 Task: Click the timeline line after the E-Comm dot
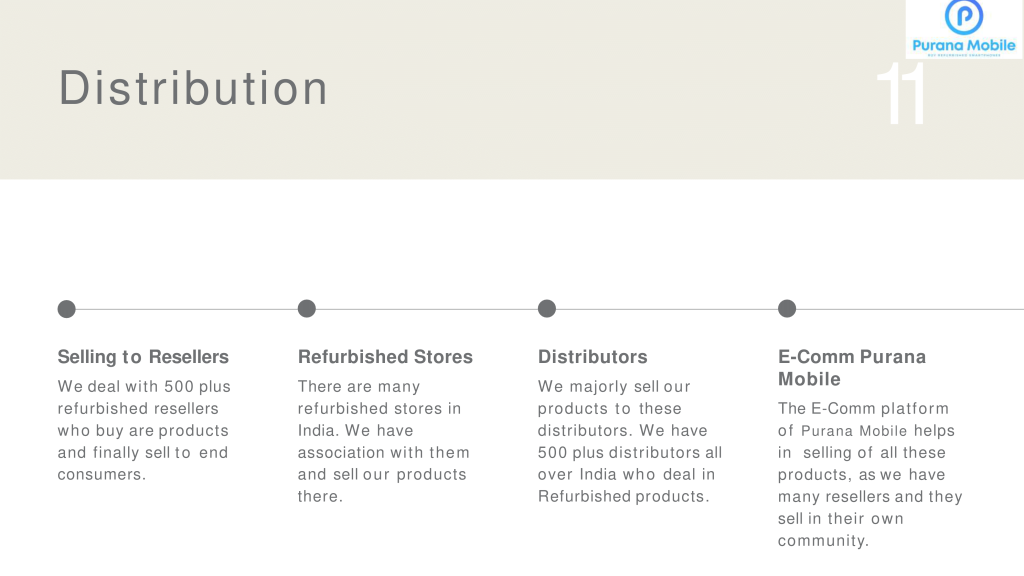click(910, 309)
